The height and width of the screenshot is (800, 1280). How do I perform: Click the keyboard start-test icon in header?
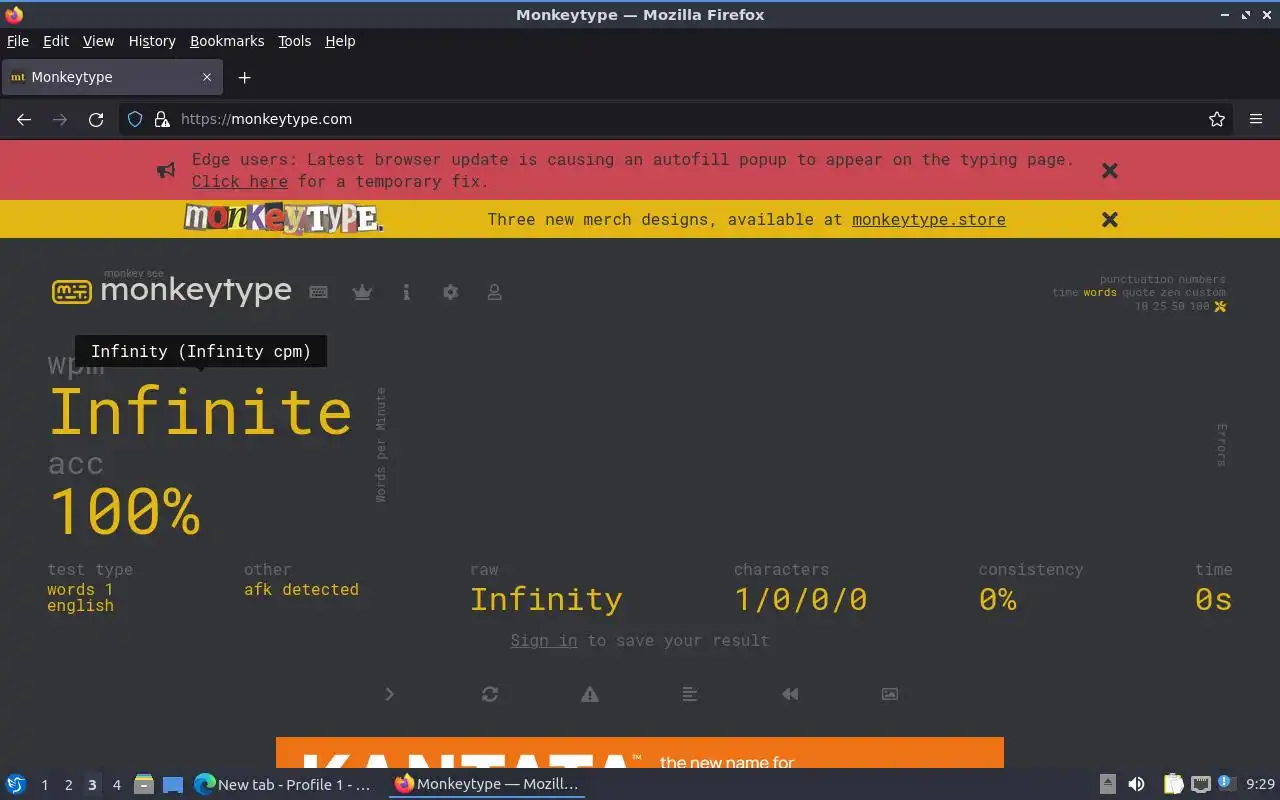(x=318, y=292)
